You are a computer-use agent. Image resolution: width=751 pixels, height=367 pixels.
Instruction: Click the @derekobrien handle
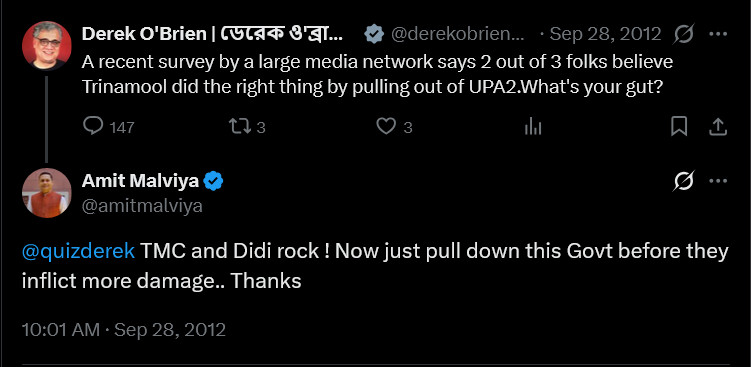pos(457,34)
